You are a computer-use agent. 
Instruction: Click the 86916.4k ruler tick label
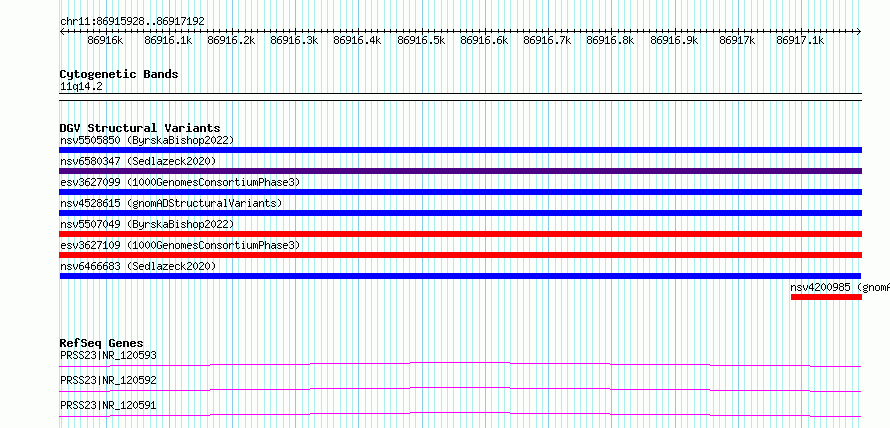pos(358,40)
